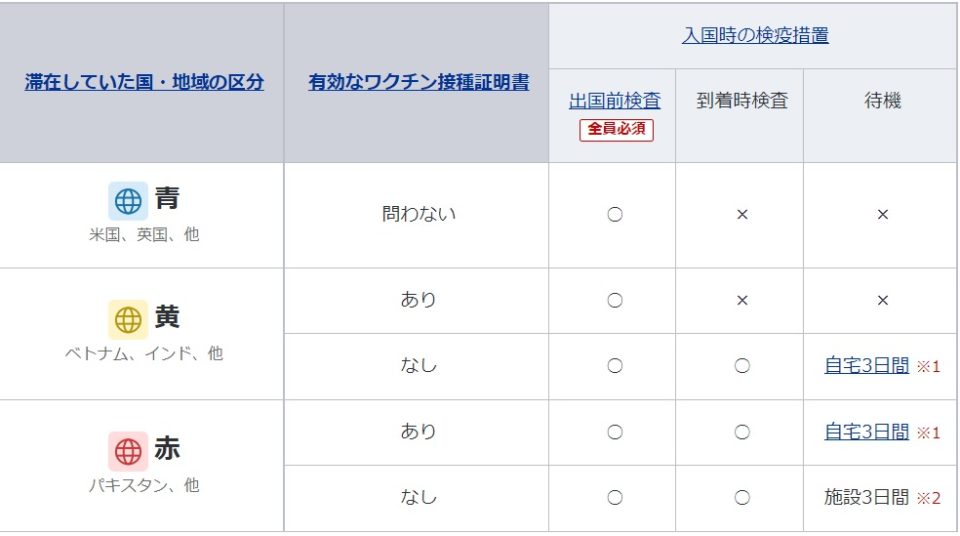Select the 施設3日間 cell text
The height and width of the screenshot is (536, 960).
[x=866, y=497]
